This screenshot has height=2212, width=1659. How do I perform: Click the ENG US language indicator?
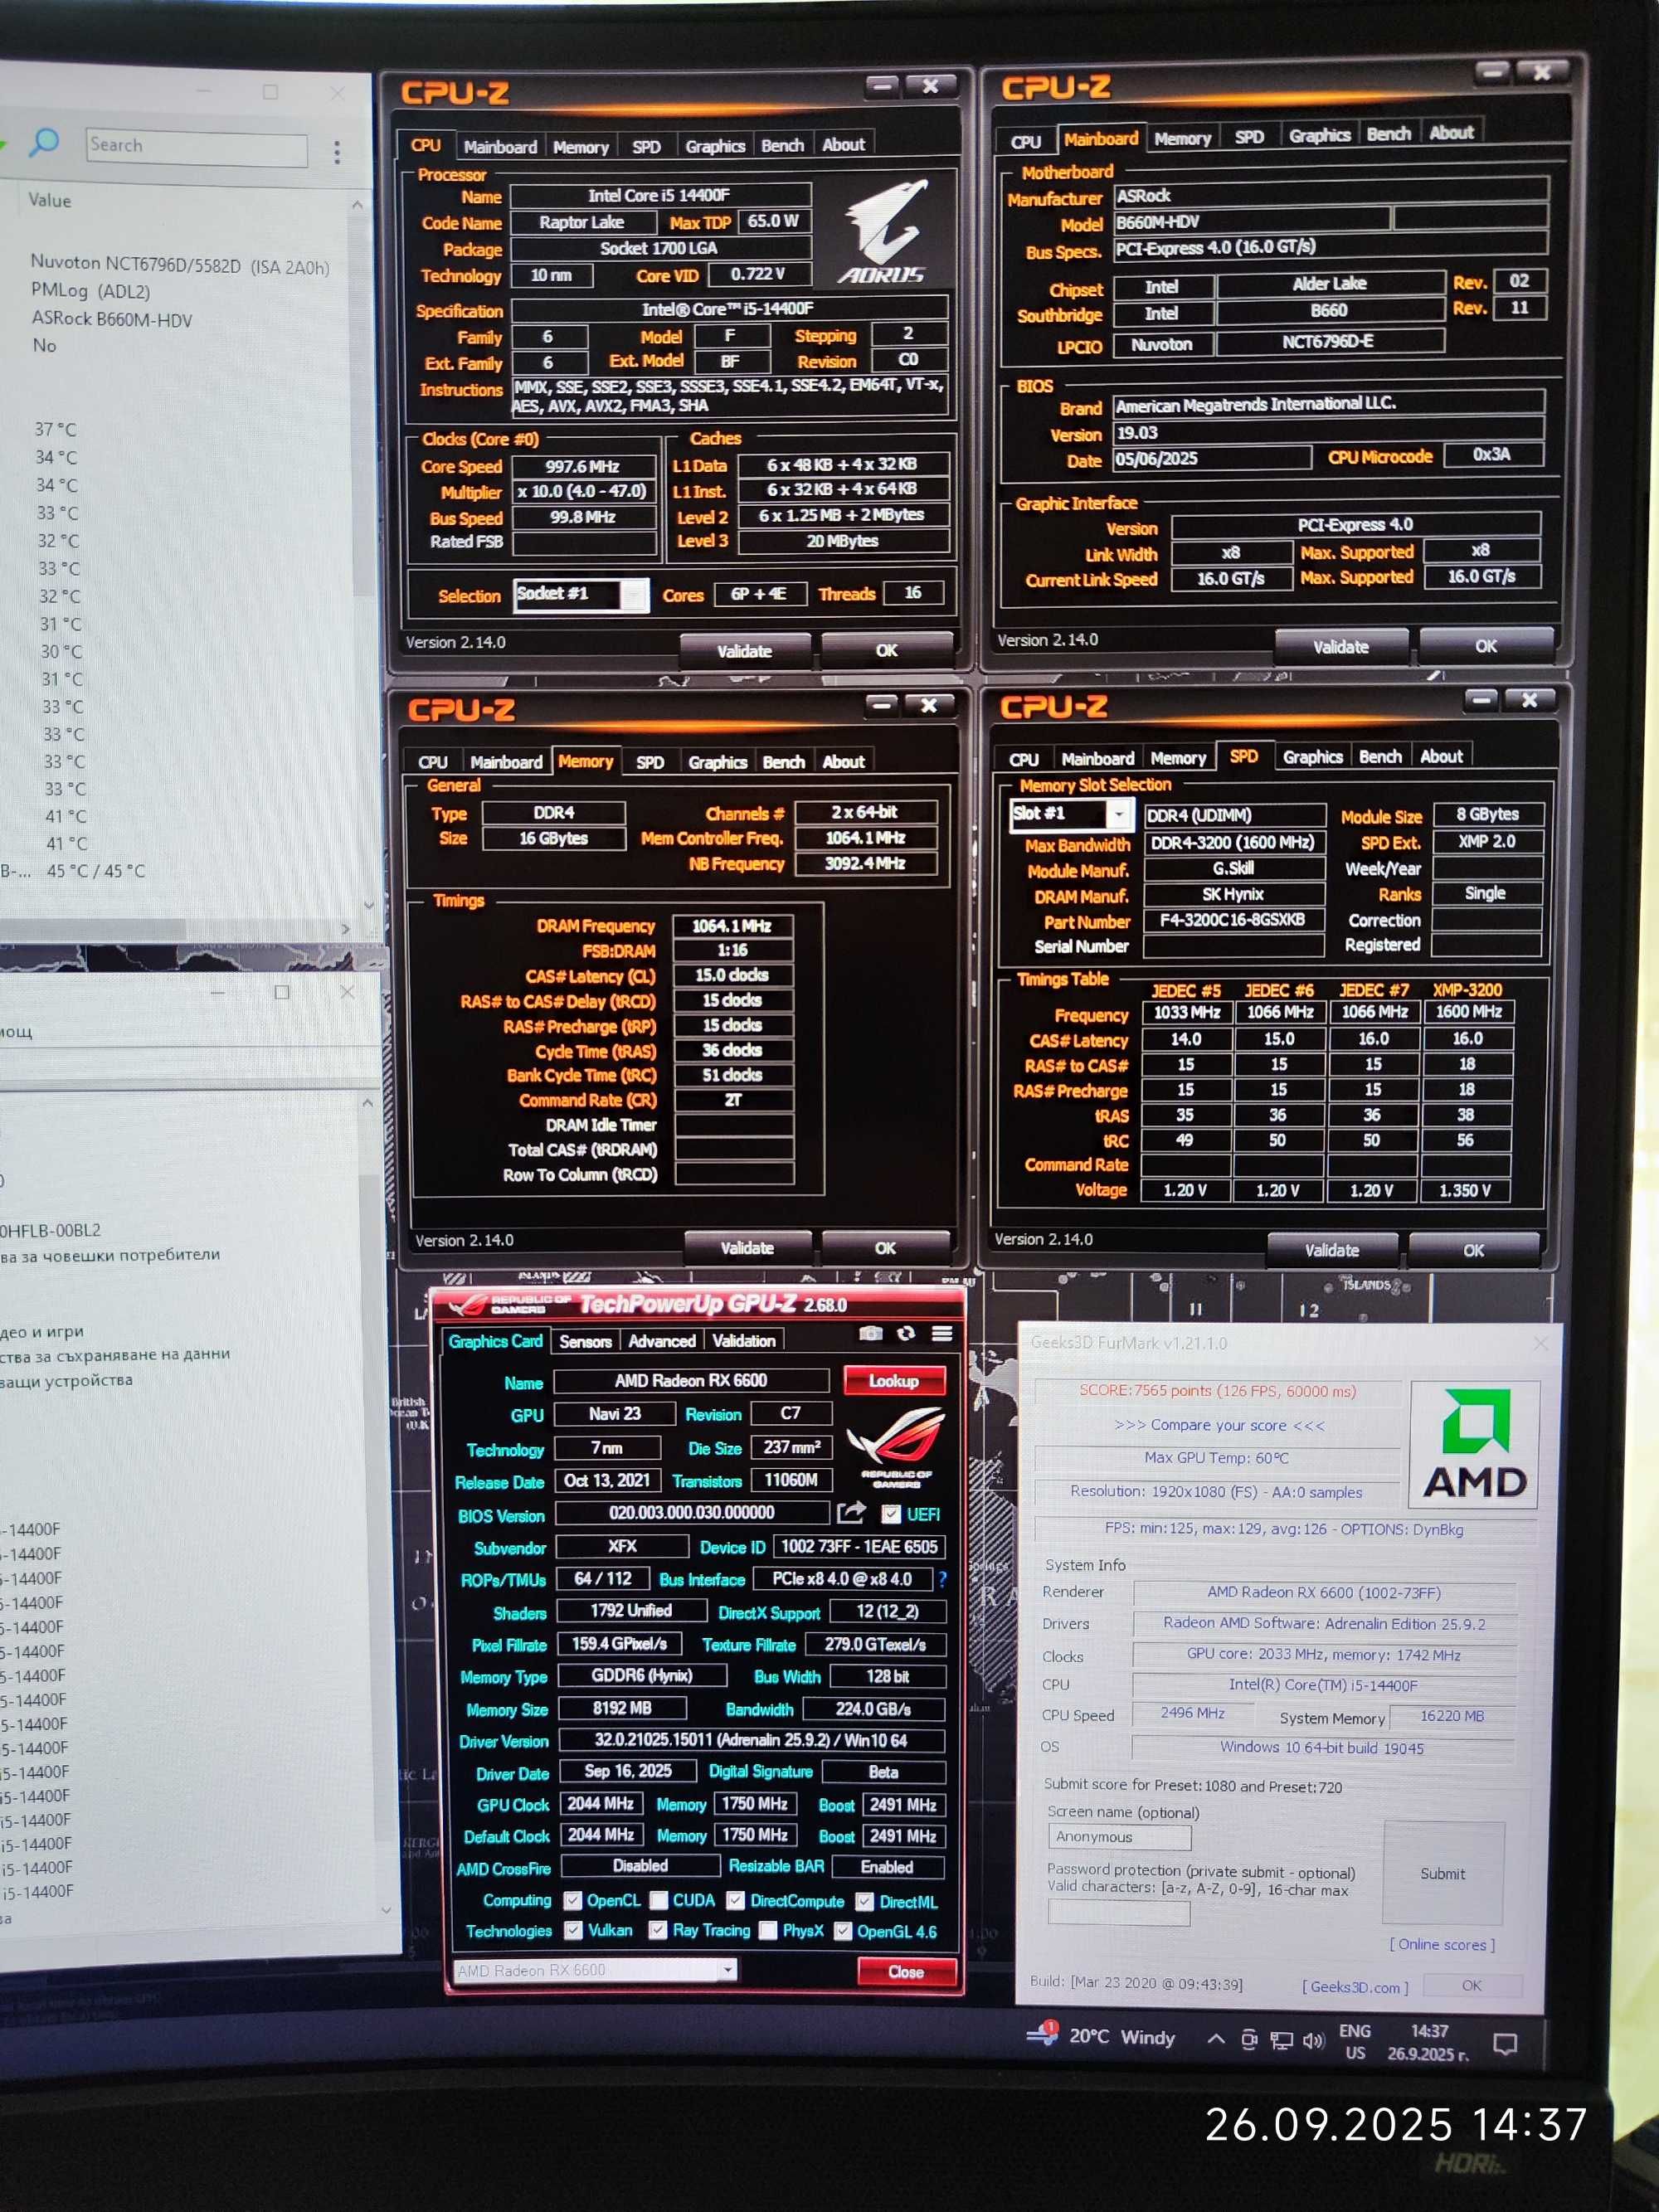click(x=1355, y=2042)
